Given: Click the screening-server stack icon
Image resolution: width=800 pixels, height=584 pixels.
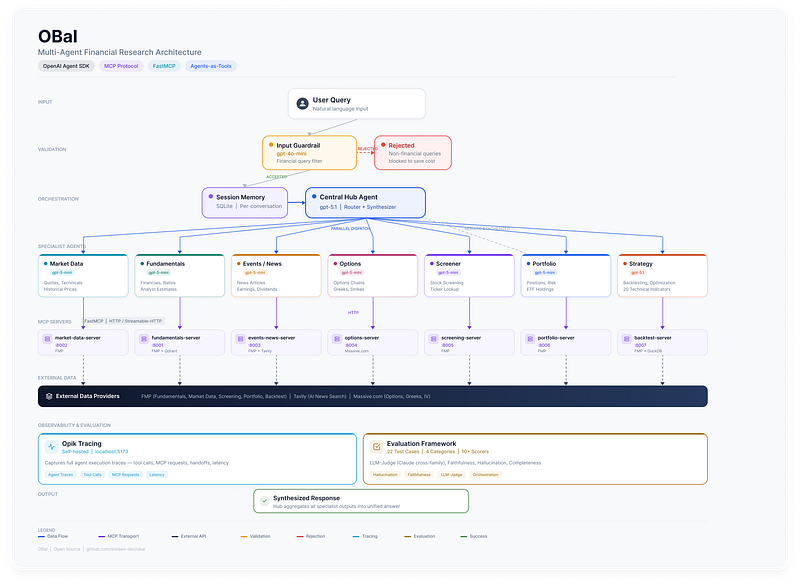Looking at the screenshot, I should (434, 339).
